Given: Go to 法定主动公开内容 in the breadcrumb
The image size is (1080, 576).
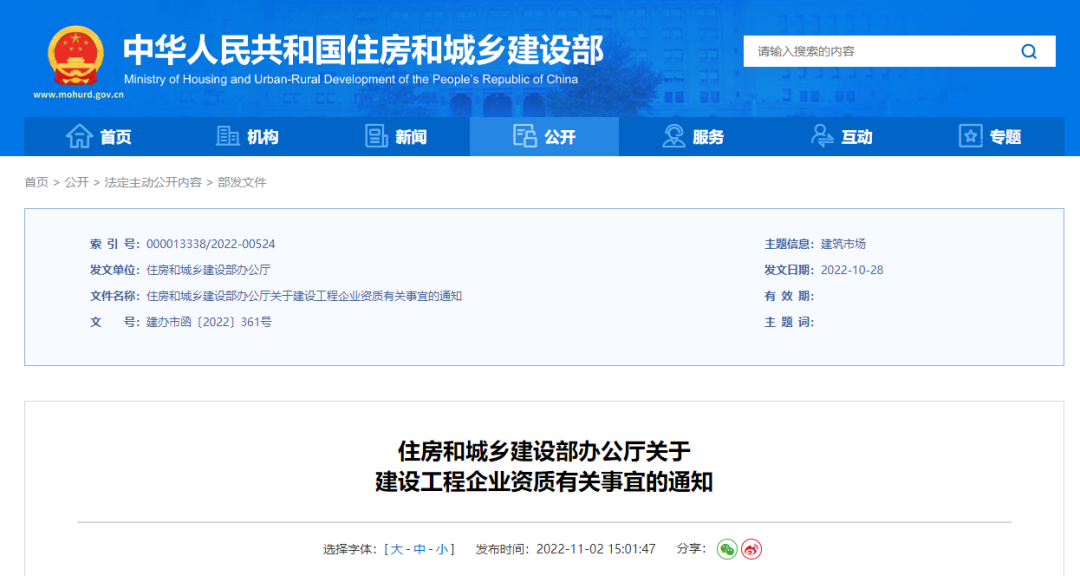Looking at the screenshot, I should pos(153,183).
